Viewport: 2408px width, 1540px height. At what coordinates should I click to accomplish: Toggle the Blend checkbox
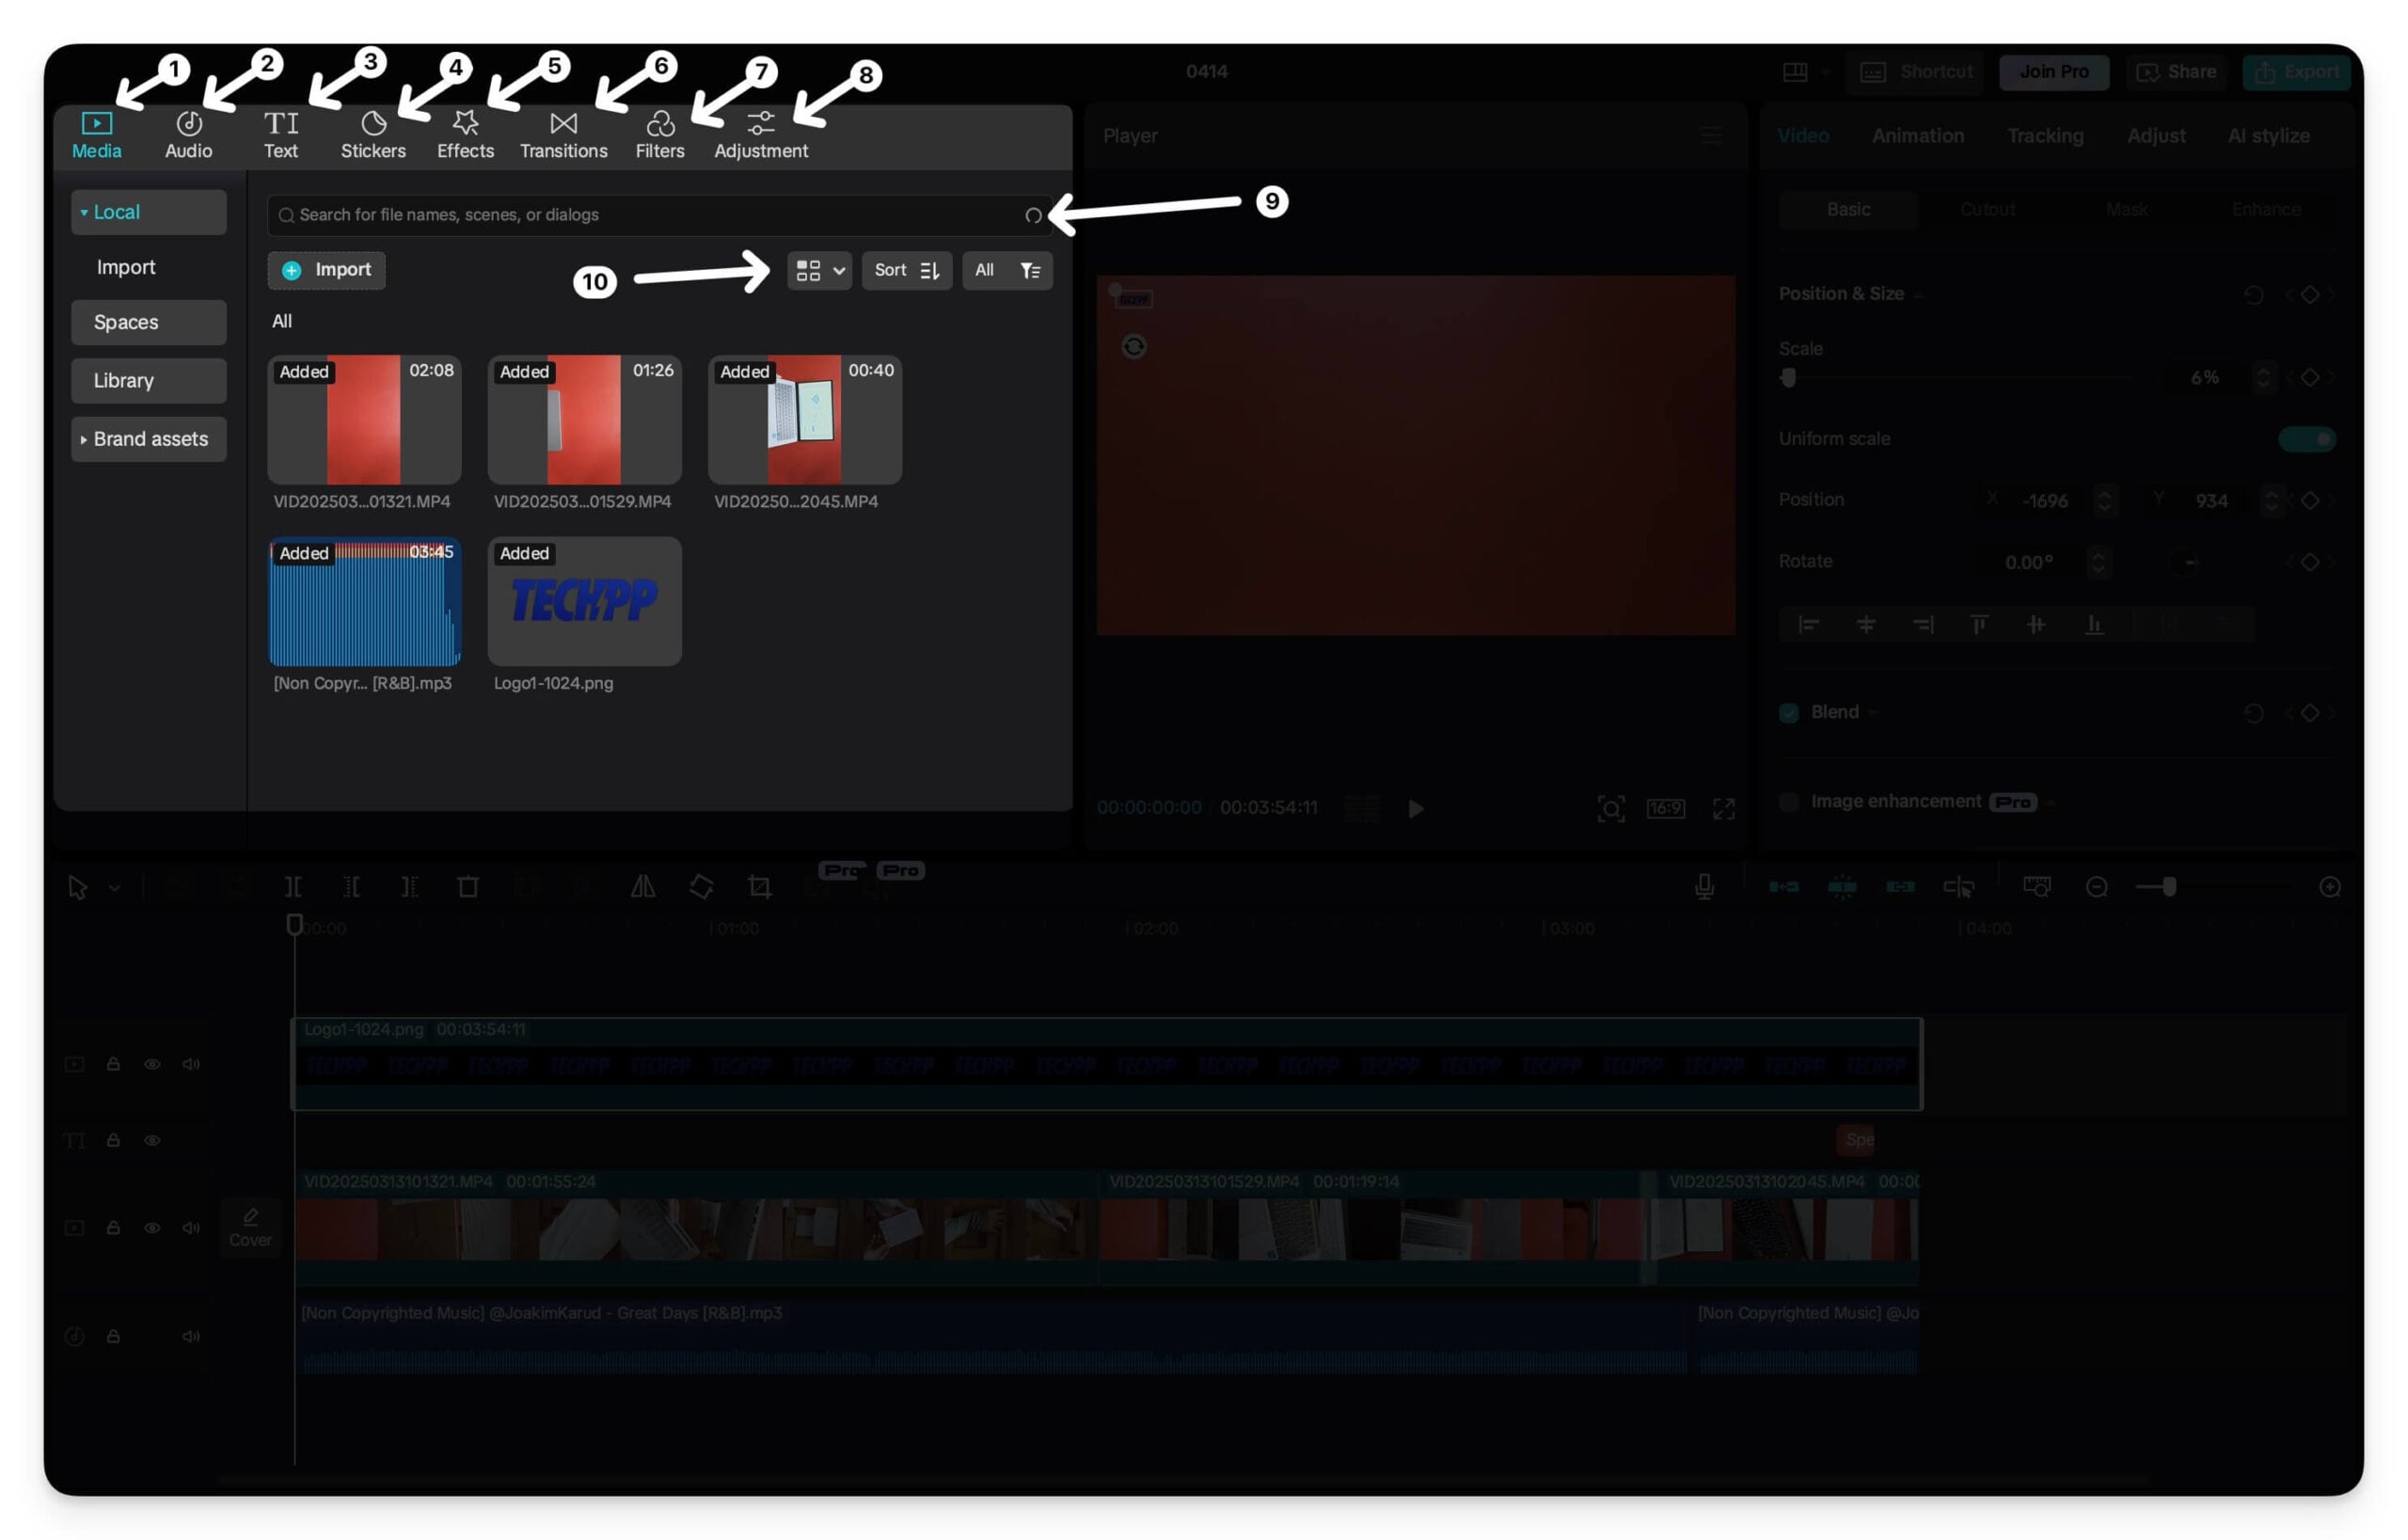[1788, 712]
